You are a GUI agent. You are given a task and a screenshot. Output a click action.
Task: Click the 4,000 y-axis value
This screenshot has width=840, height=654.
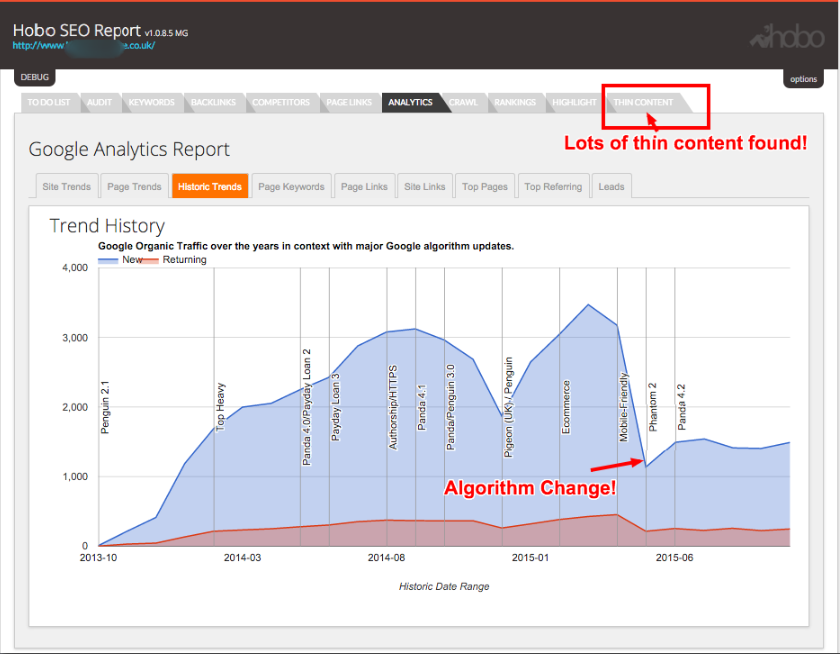tap(75, 268)
